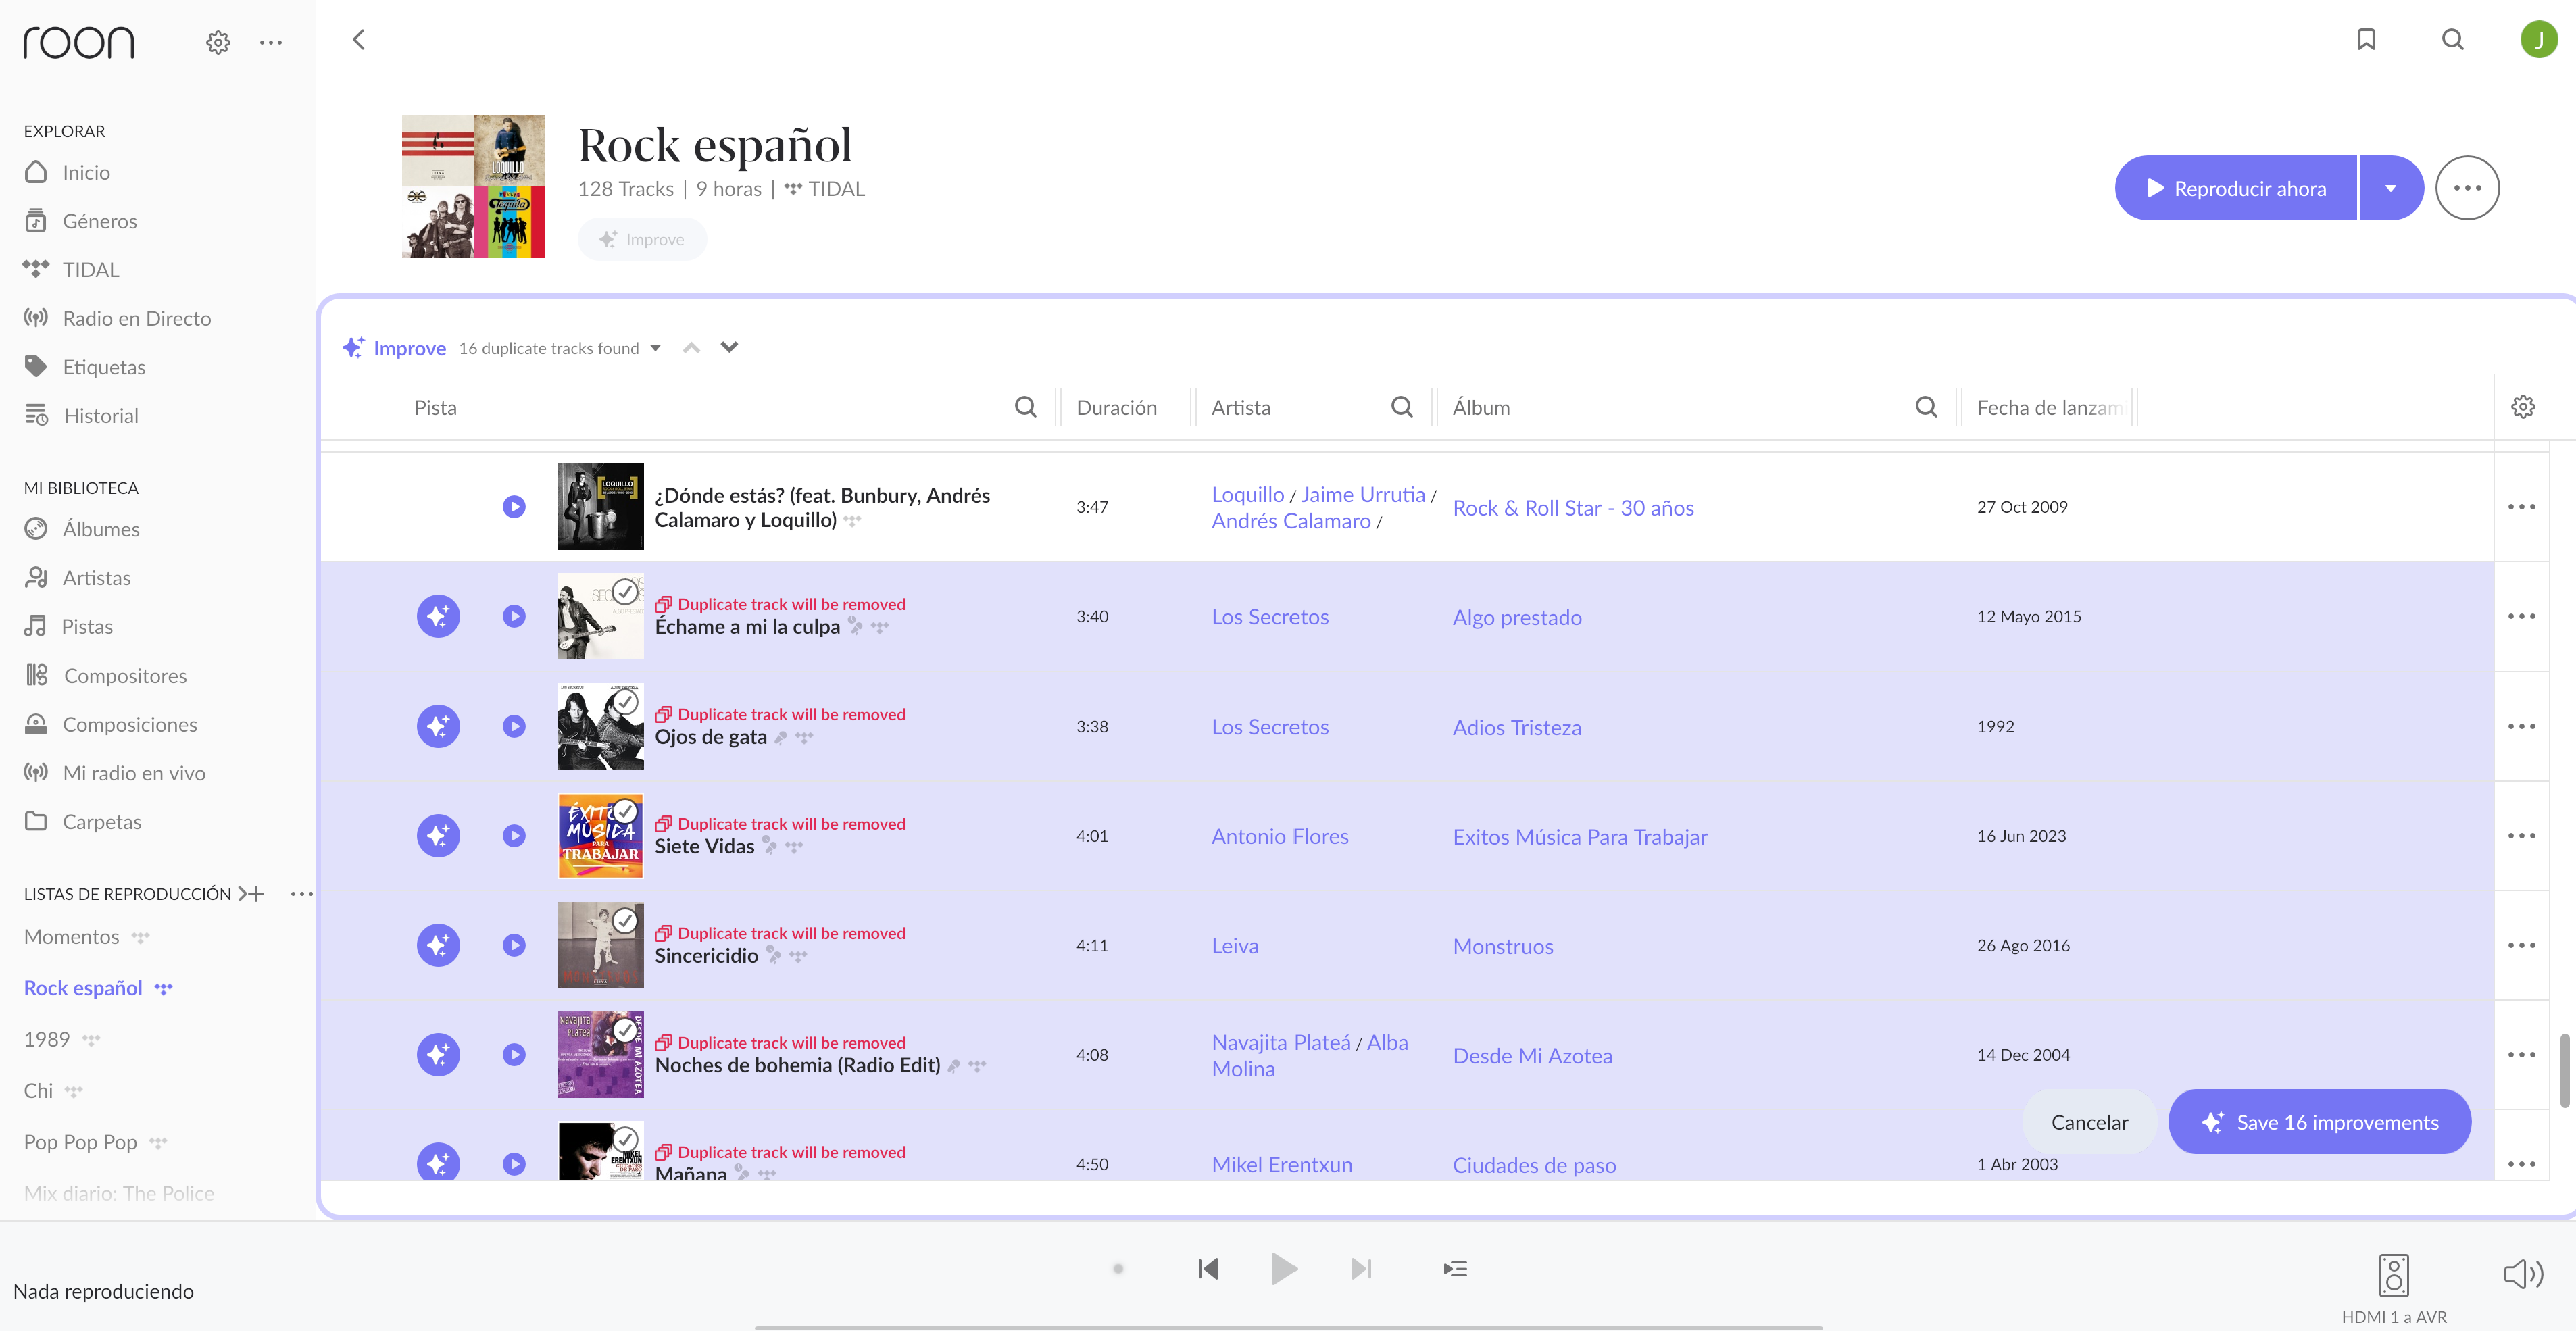The height and width of the screenshot is (1331, 2576).
Task: Click Cancelar button
Action: click(x=2089, y=1122)
